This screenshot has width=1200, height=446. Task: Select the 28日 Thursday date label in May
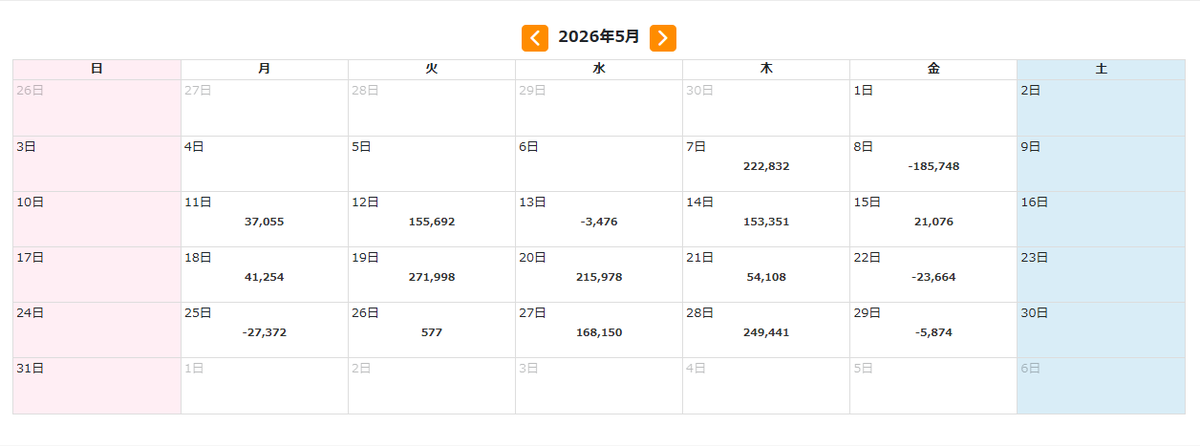(x=700, y=312)
